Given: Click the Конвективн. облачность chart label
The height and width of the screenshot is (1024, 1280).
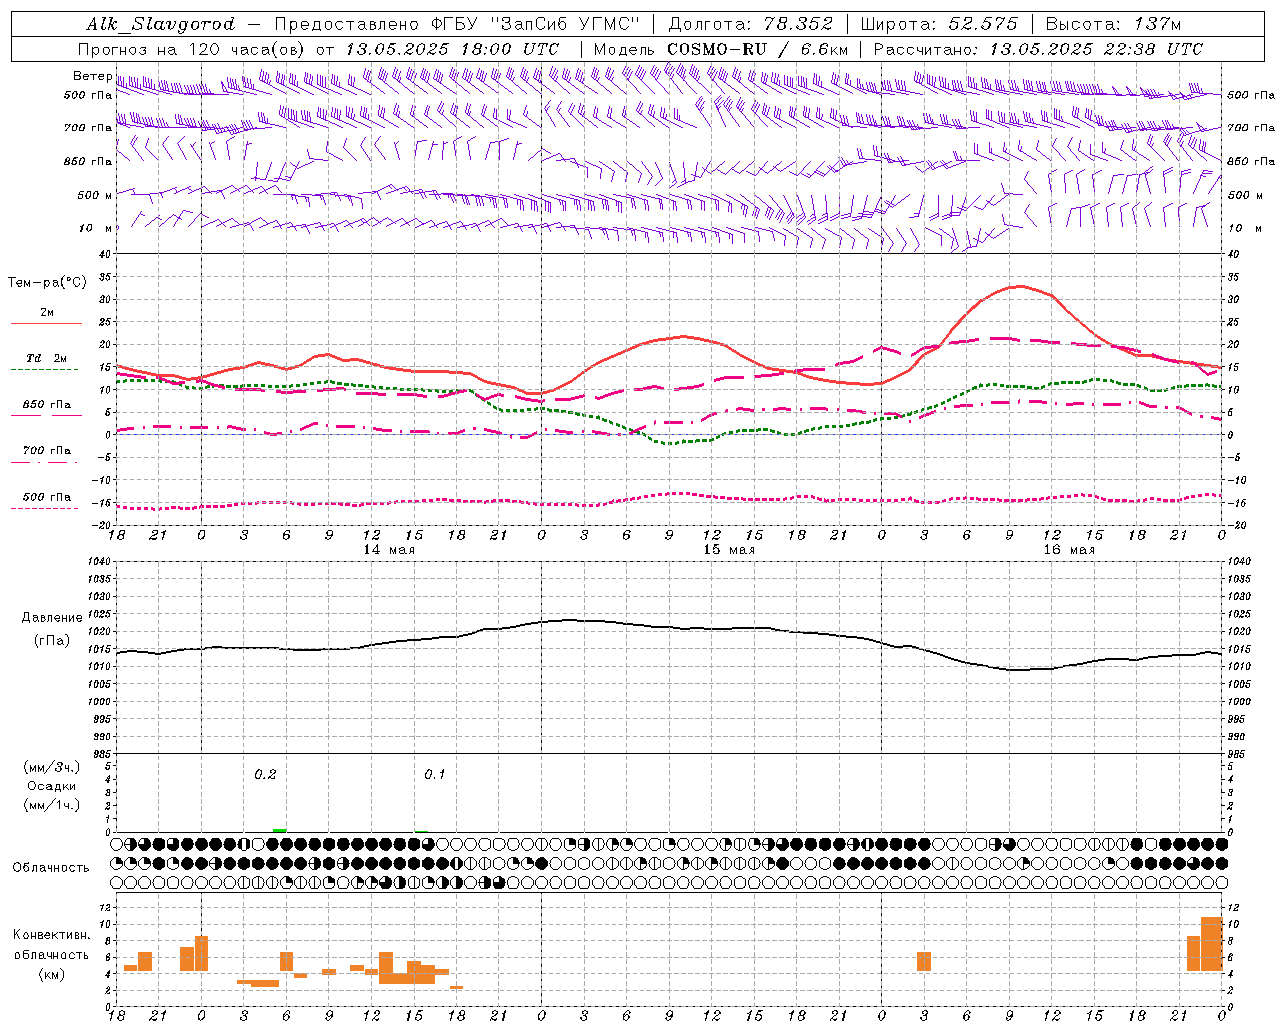Looking at the screenshot, I should [x=52, y=945].
